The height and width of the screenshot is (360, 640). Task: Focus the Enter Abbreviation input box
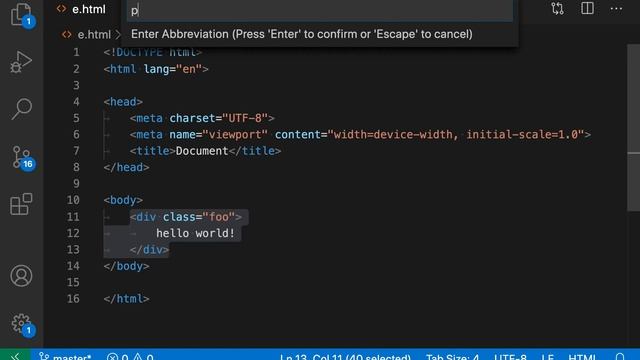[320, 11]
